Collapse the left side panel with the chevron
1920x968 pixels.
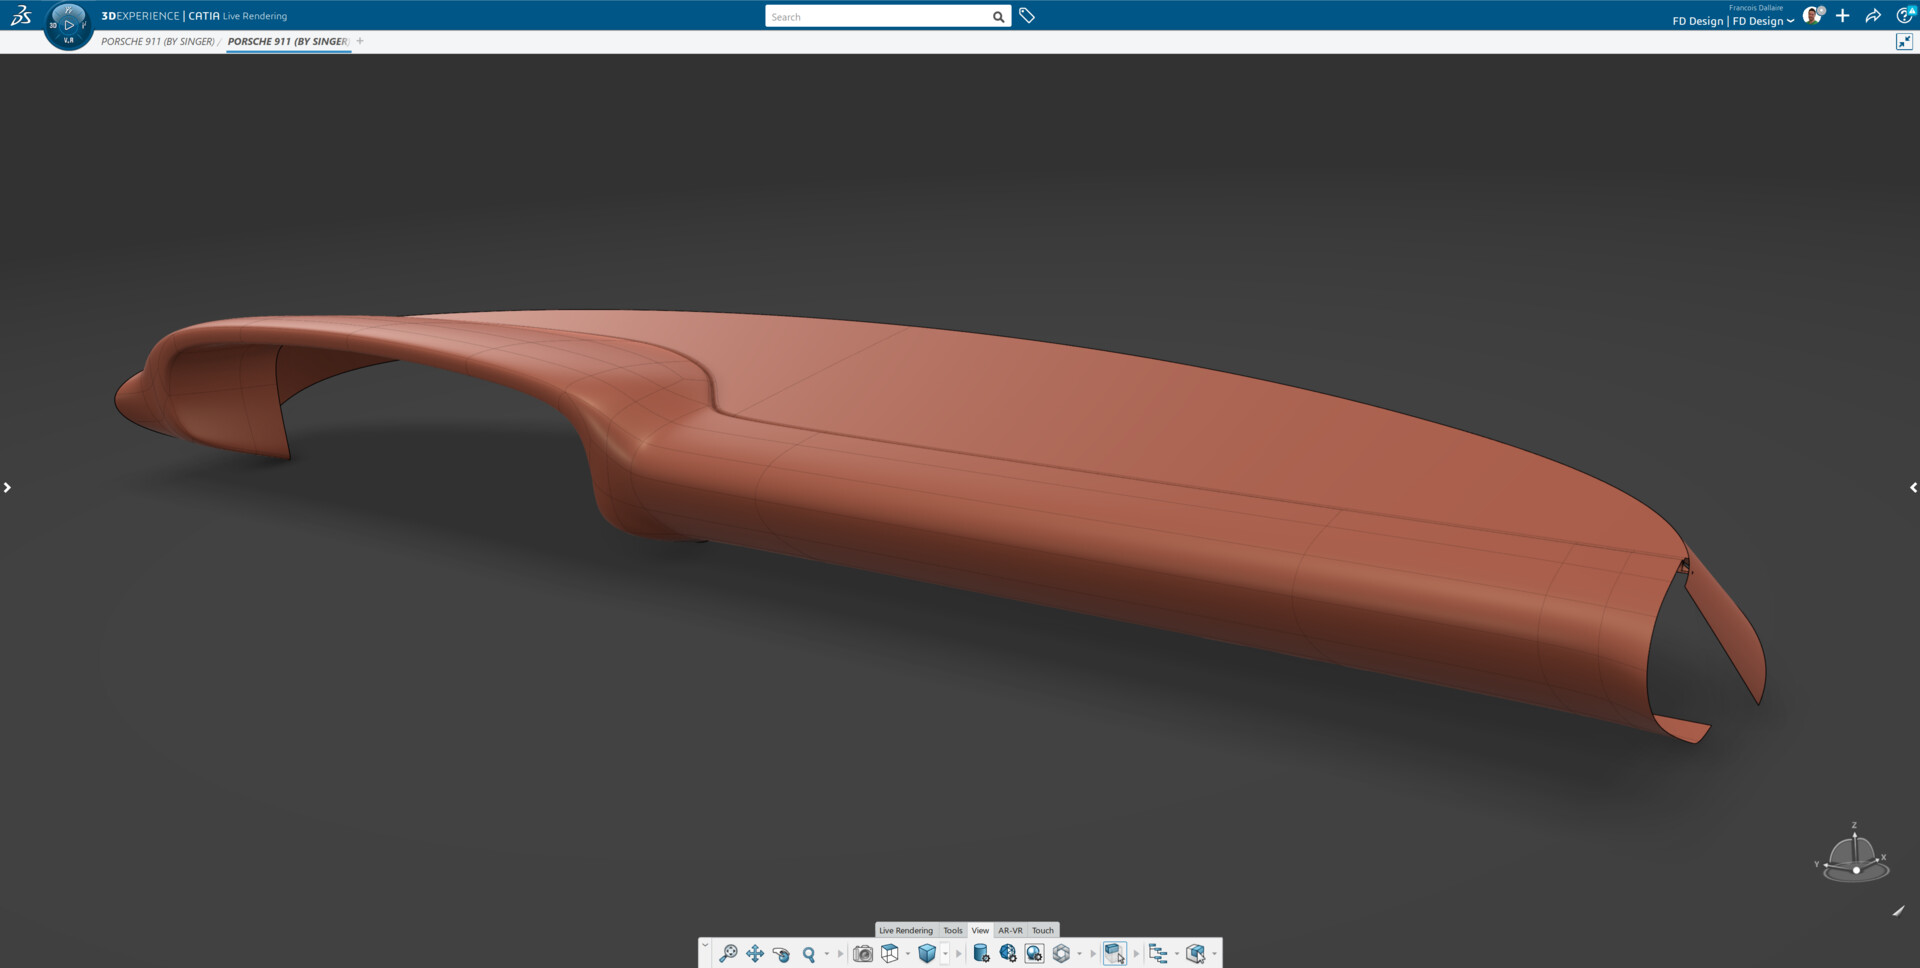click(8, 487)
